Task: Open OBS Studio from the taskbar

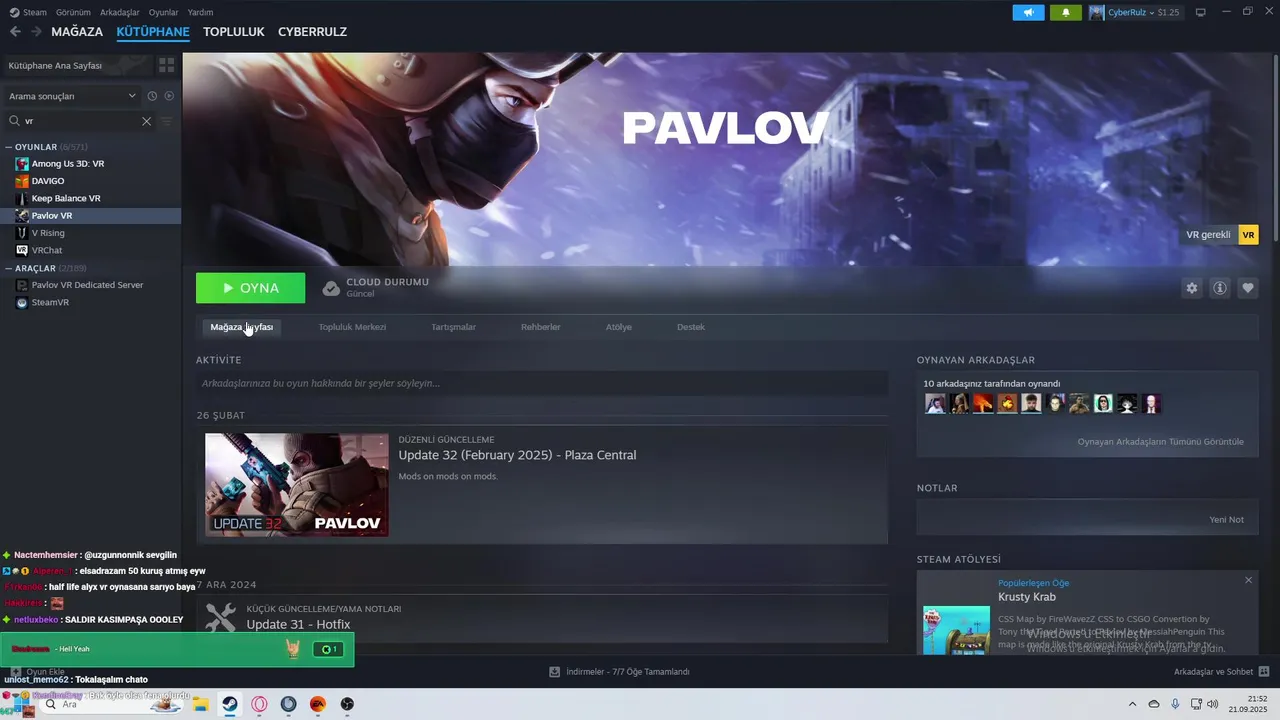Action: click(347, 704)
